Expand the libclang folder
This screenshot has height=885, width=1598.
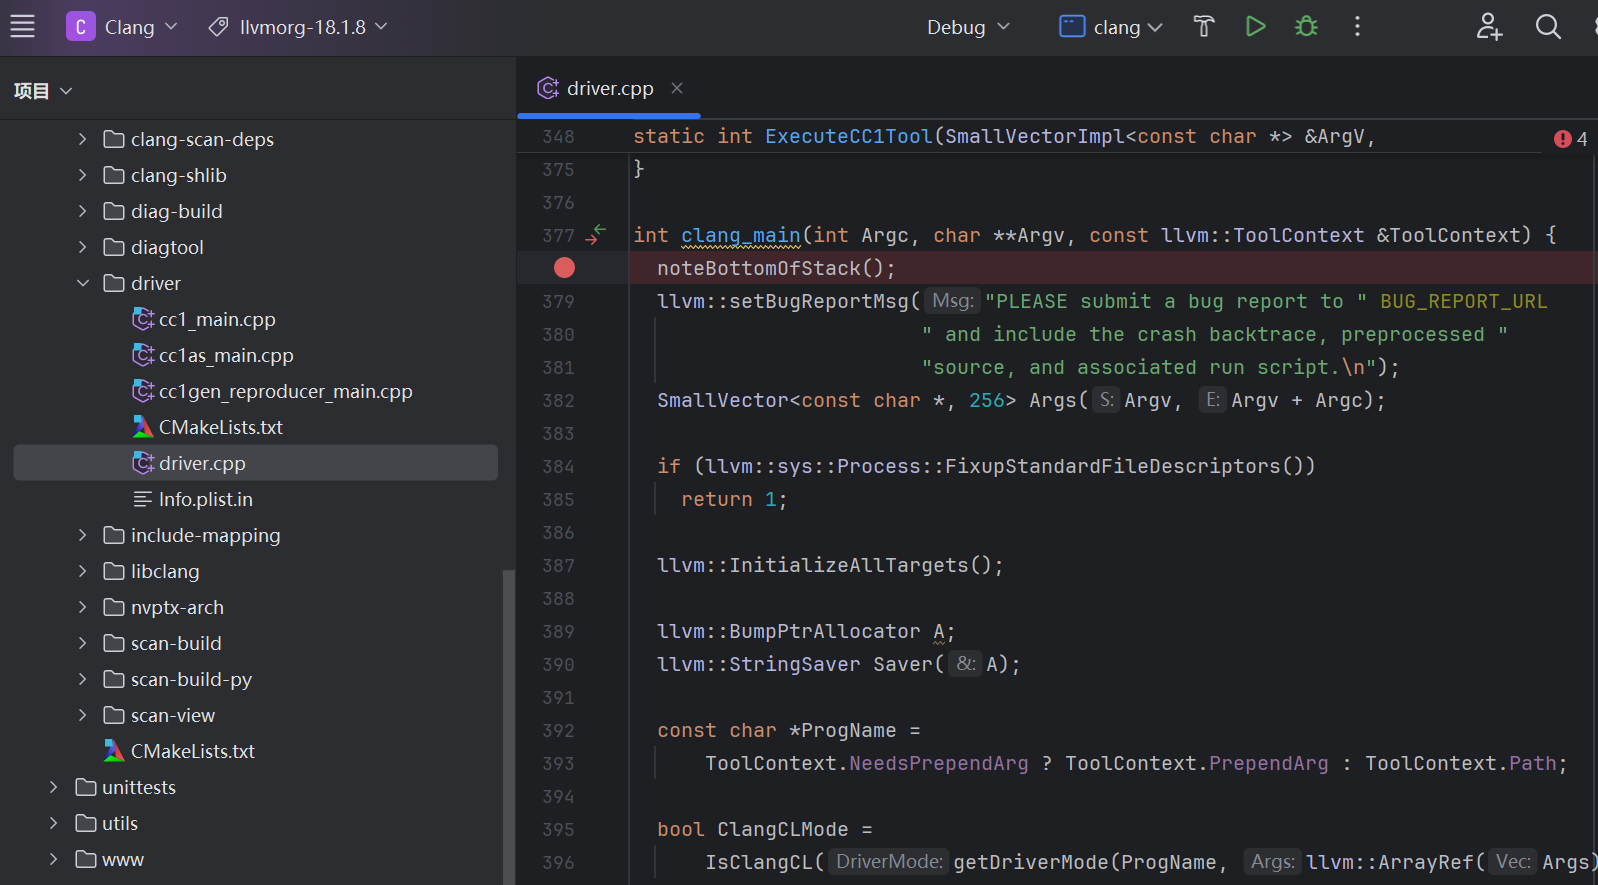point(83,571)
